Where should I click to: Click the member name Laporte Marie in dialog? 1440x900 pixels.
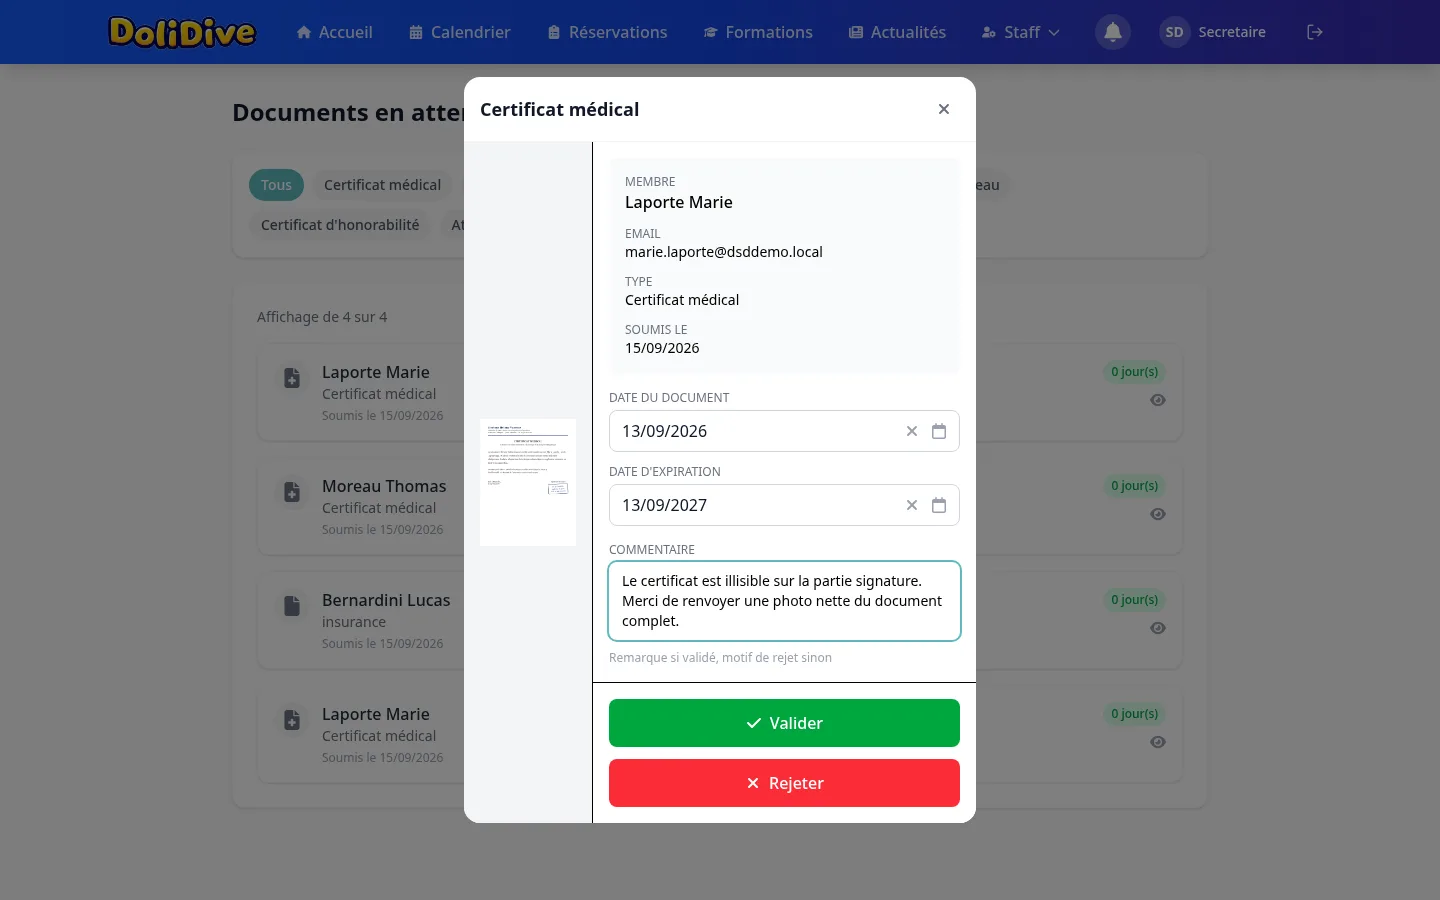click(679, 202)
